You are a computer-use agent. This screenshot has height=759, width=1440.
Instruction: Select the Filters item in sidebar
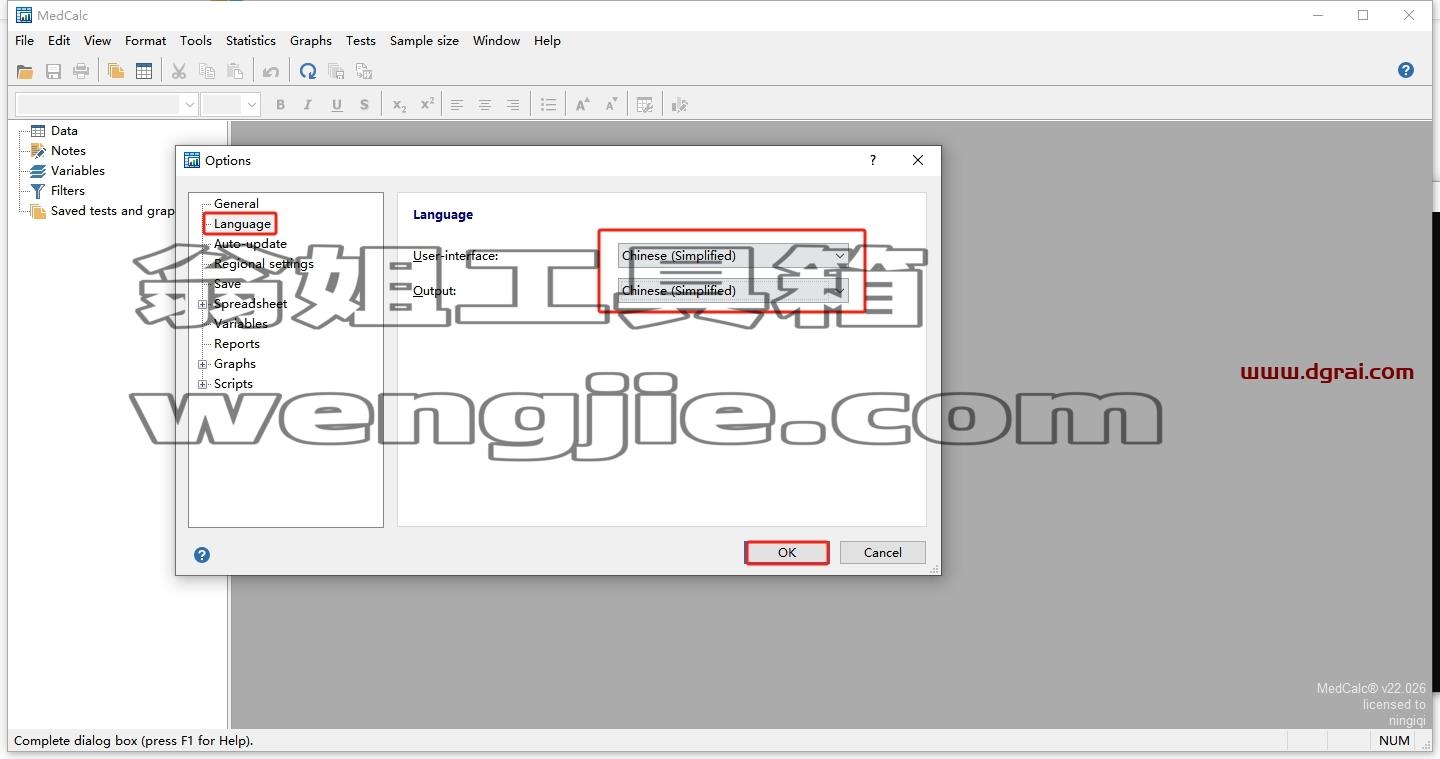[x=68, y=191]
